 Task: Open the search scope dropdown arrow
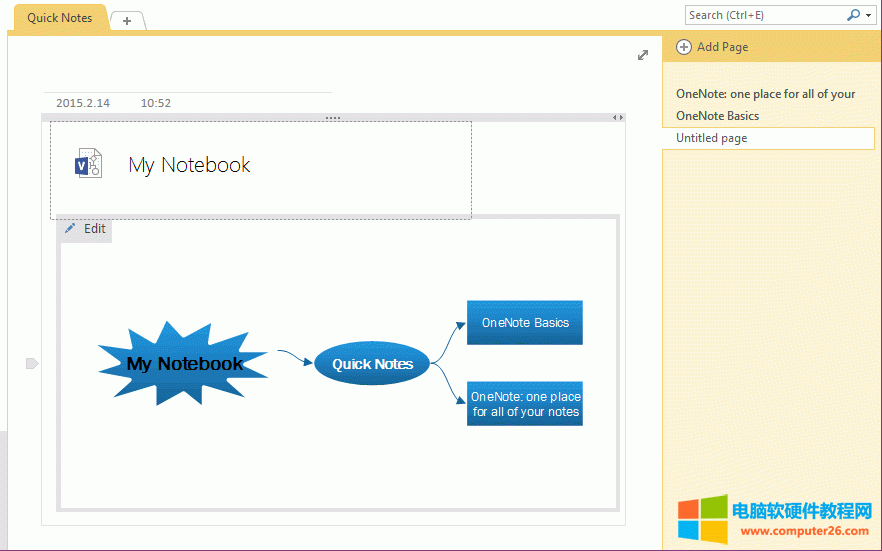click(x=868, y=16)
